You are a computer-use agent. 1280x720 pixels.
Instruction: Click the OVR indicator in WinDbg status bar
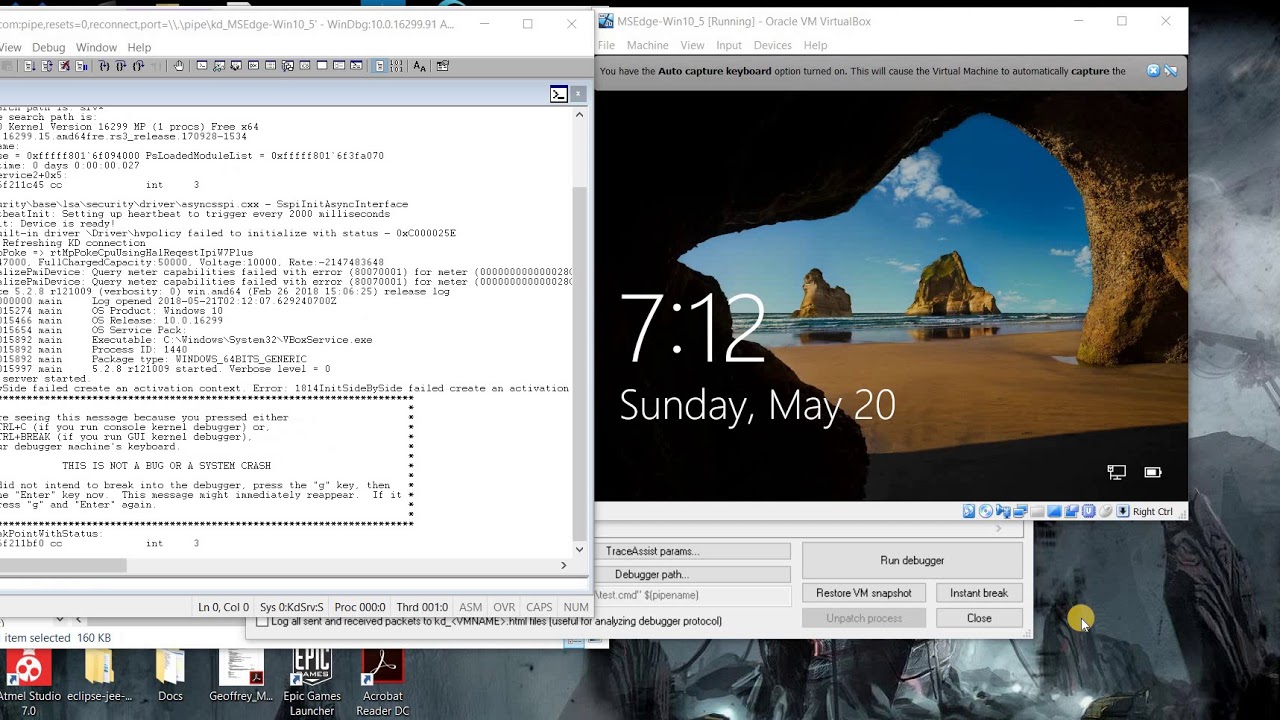tap(504, 607)
